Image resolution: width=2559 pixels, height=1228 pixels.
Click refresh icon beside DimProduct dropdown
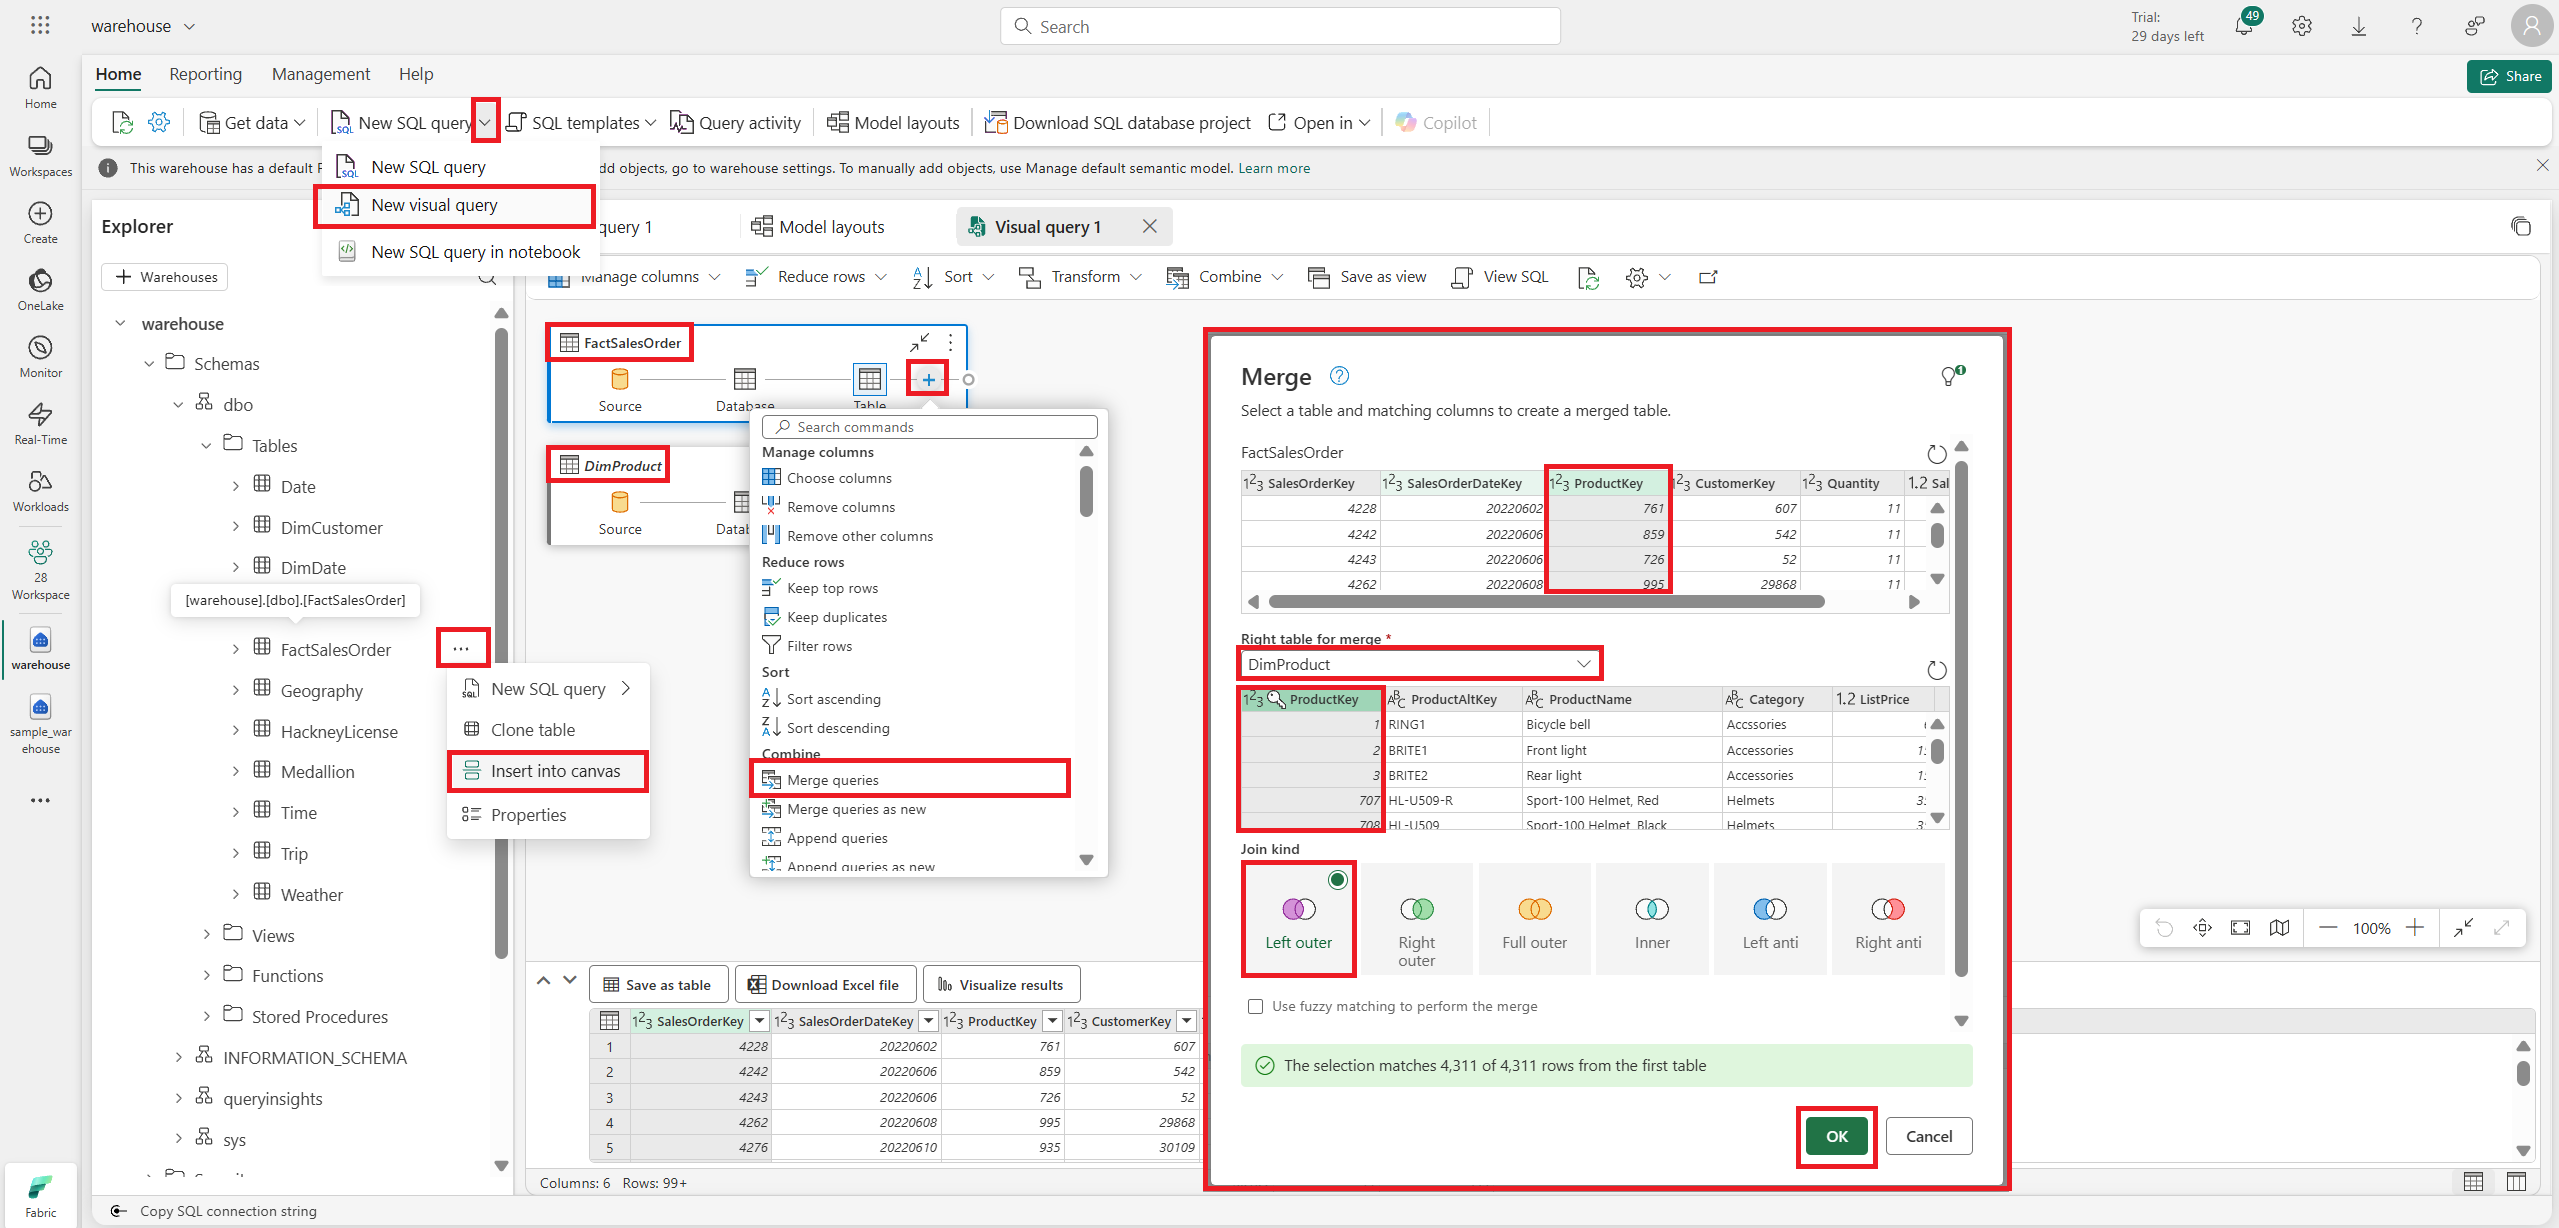point(1937,670)
